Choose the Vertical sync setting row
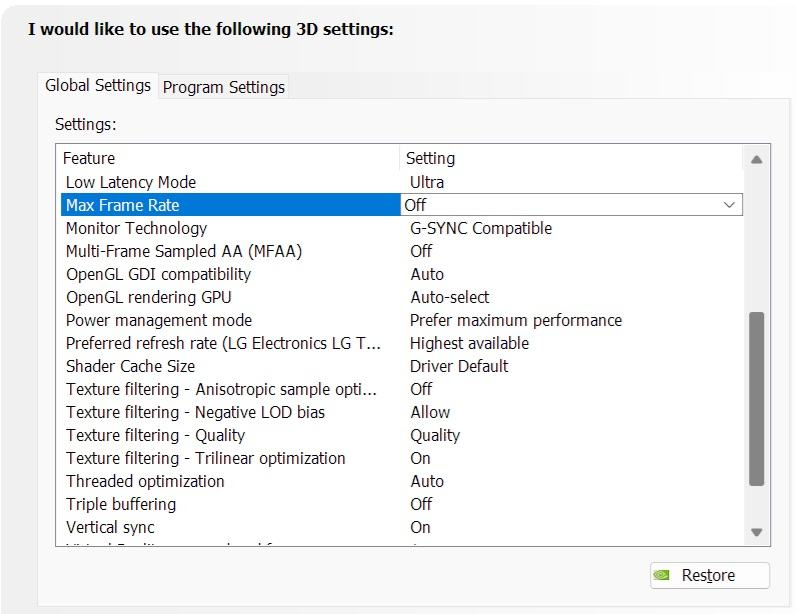This screenshot has width=797, height=614. point(110,527)
